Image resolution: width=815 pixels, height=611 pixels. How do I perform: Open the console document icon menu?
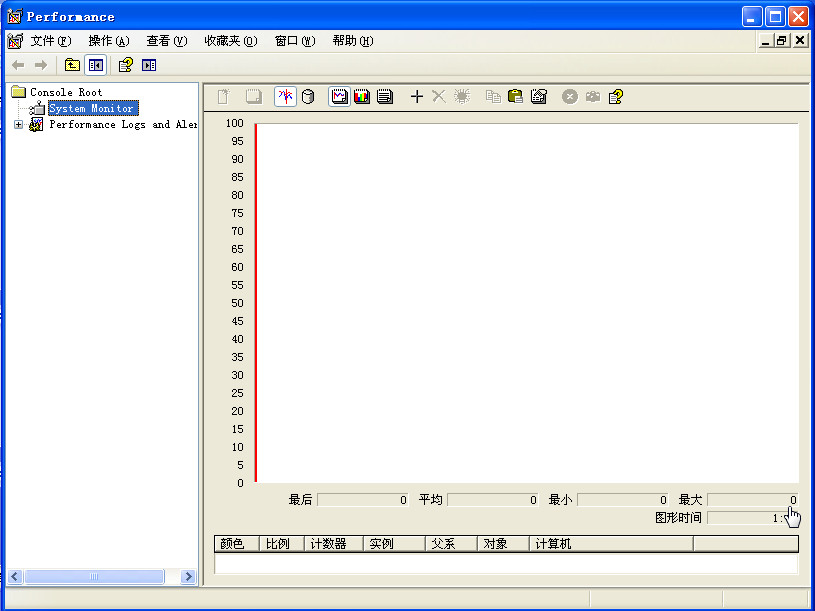point(15,41)
